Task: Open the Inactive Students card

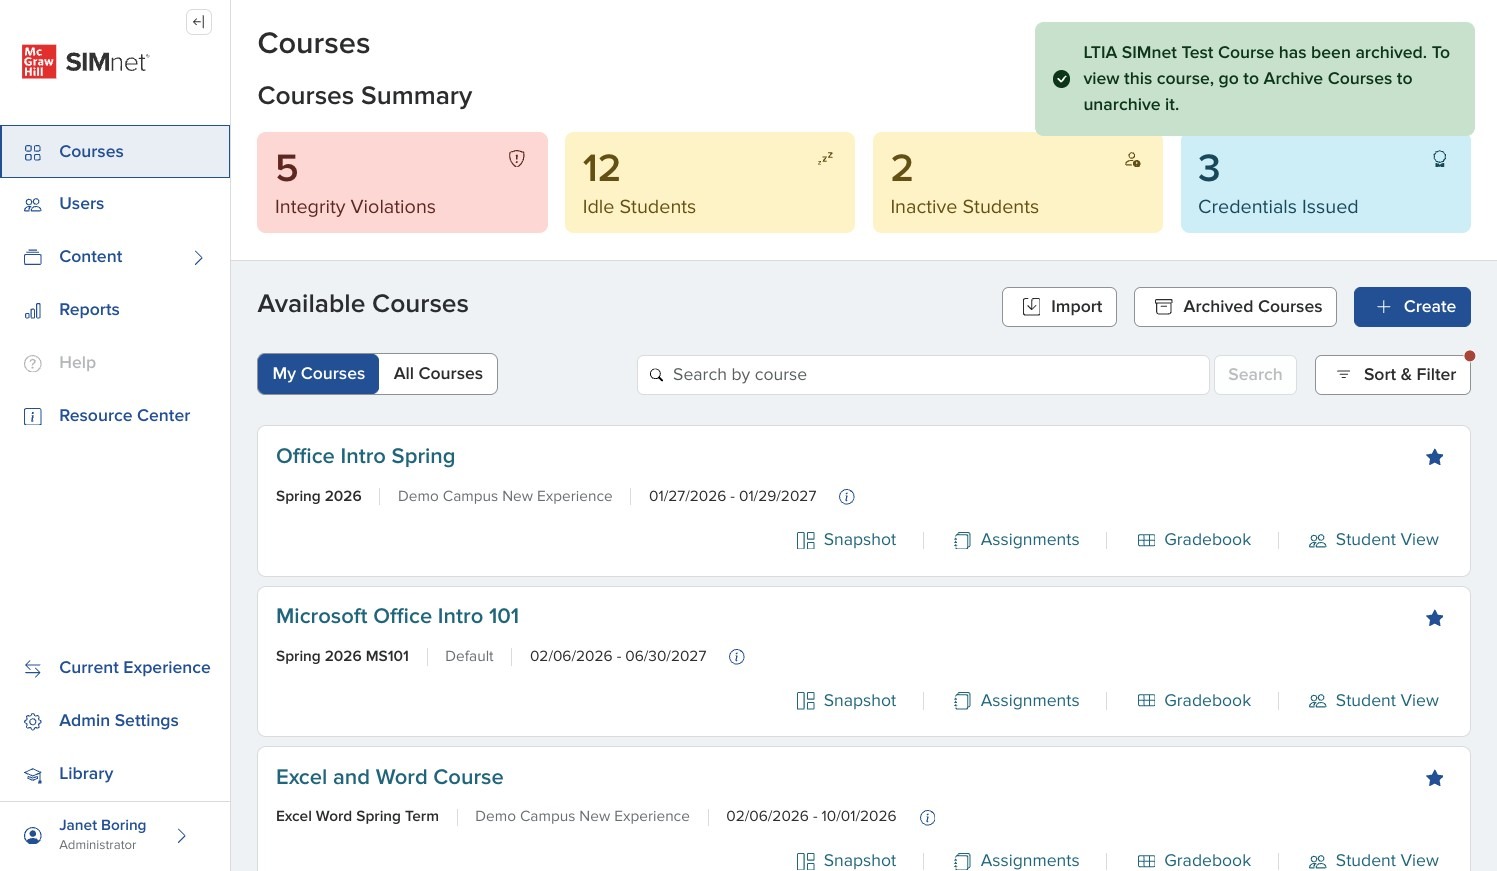Action: (x=1018, y=183)
